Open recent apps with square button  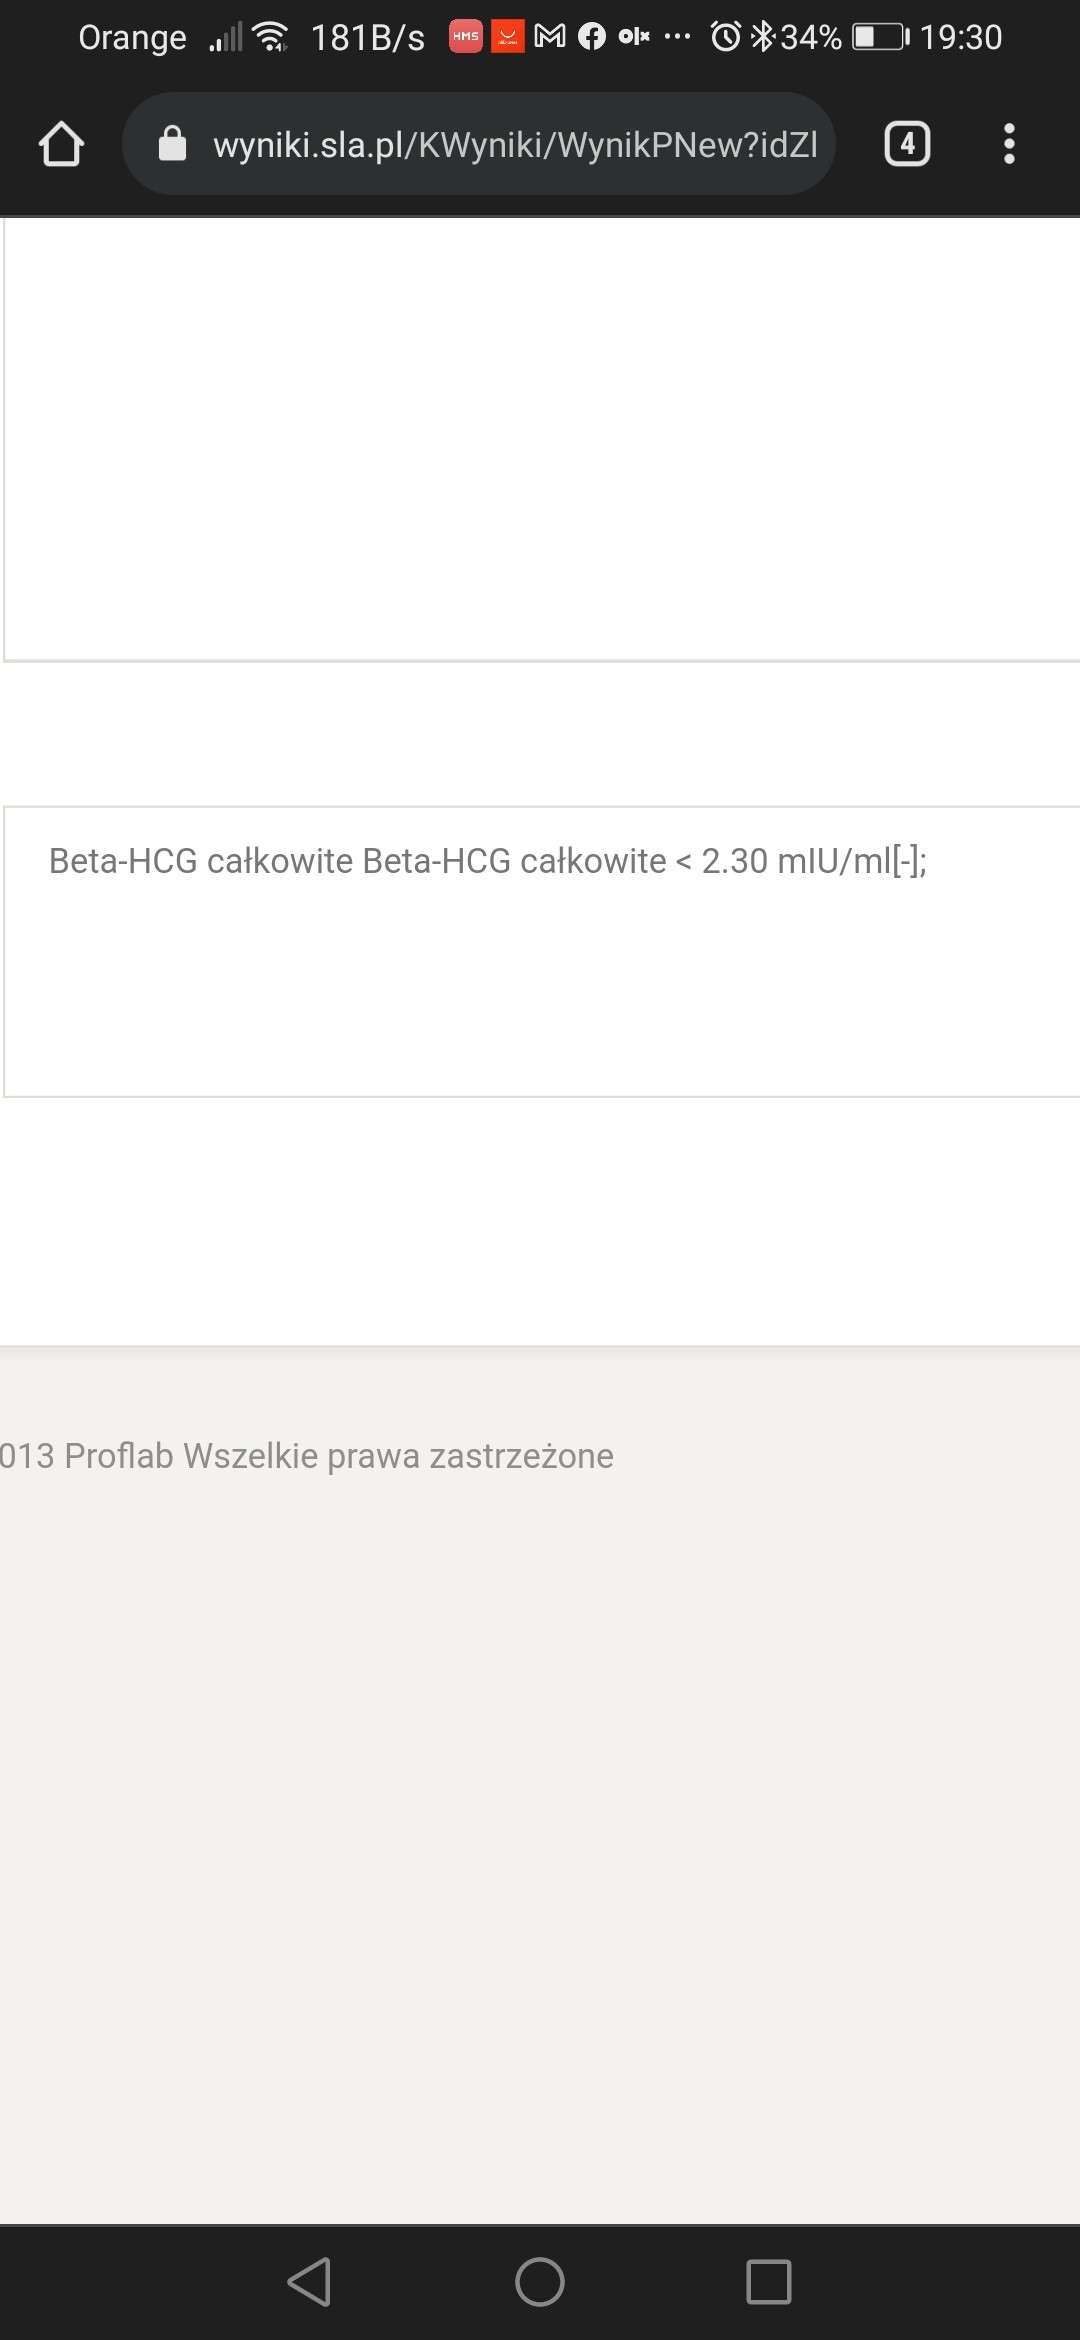(x=768, y=2282)
